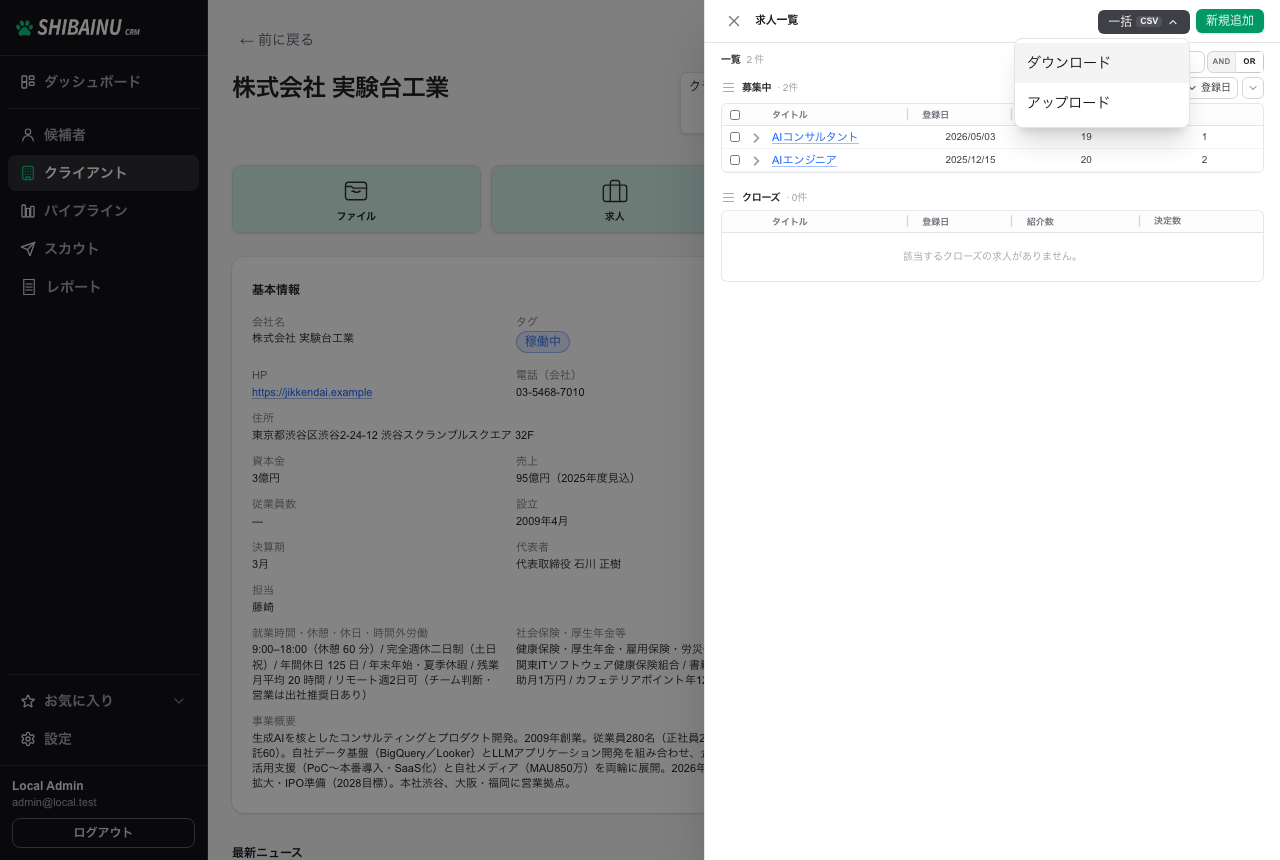The image size is (1280, 860).
Task: Open the chevron dropdown next to 登録日
Action: (x=1253, y=88)
